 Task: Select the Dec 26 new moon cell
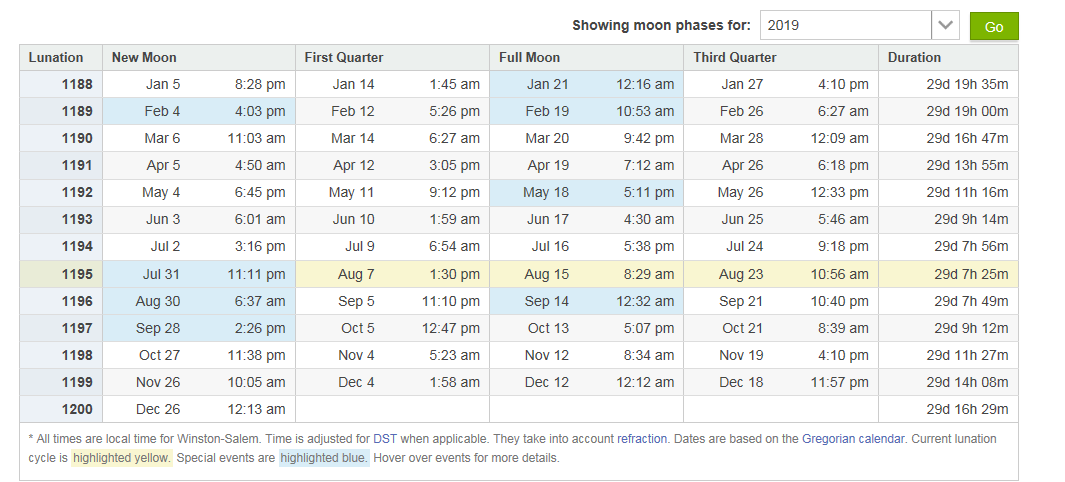[199, 409]
